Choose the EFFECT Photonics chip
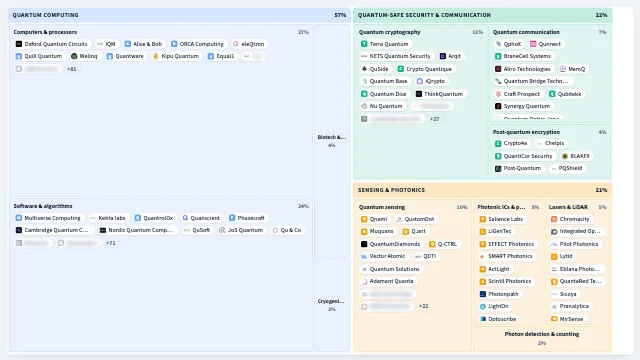Screen dimensions: 640x360 click(x=507, y=244)
